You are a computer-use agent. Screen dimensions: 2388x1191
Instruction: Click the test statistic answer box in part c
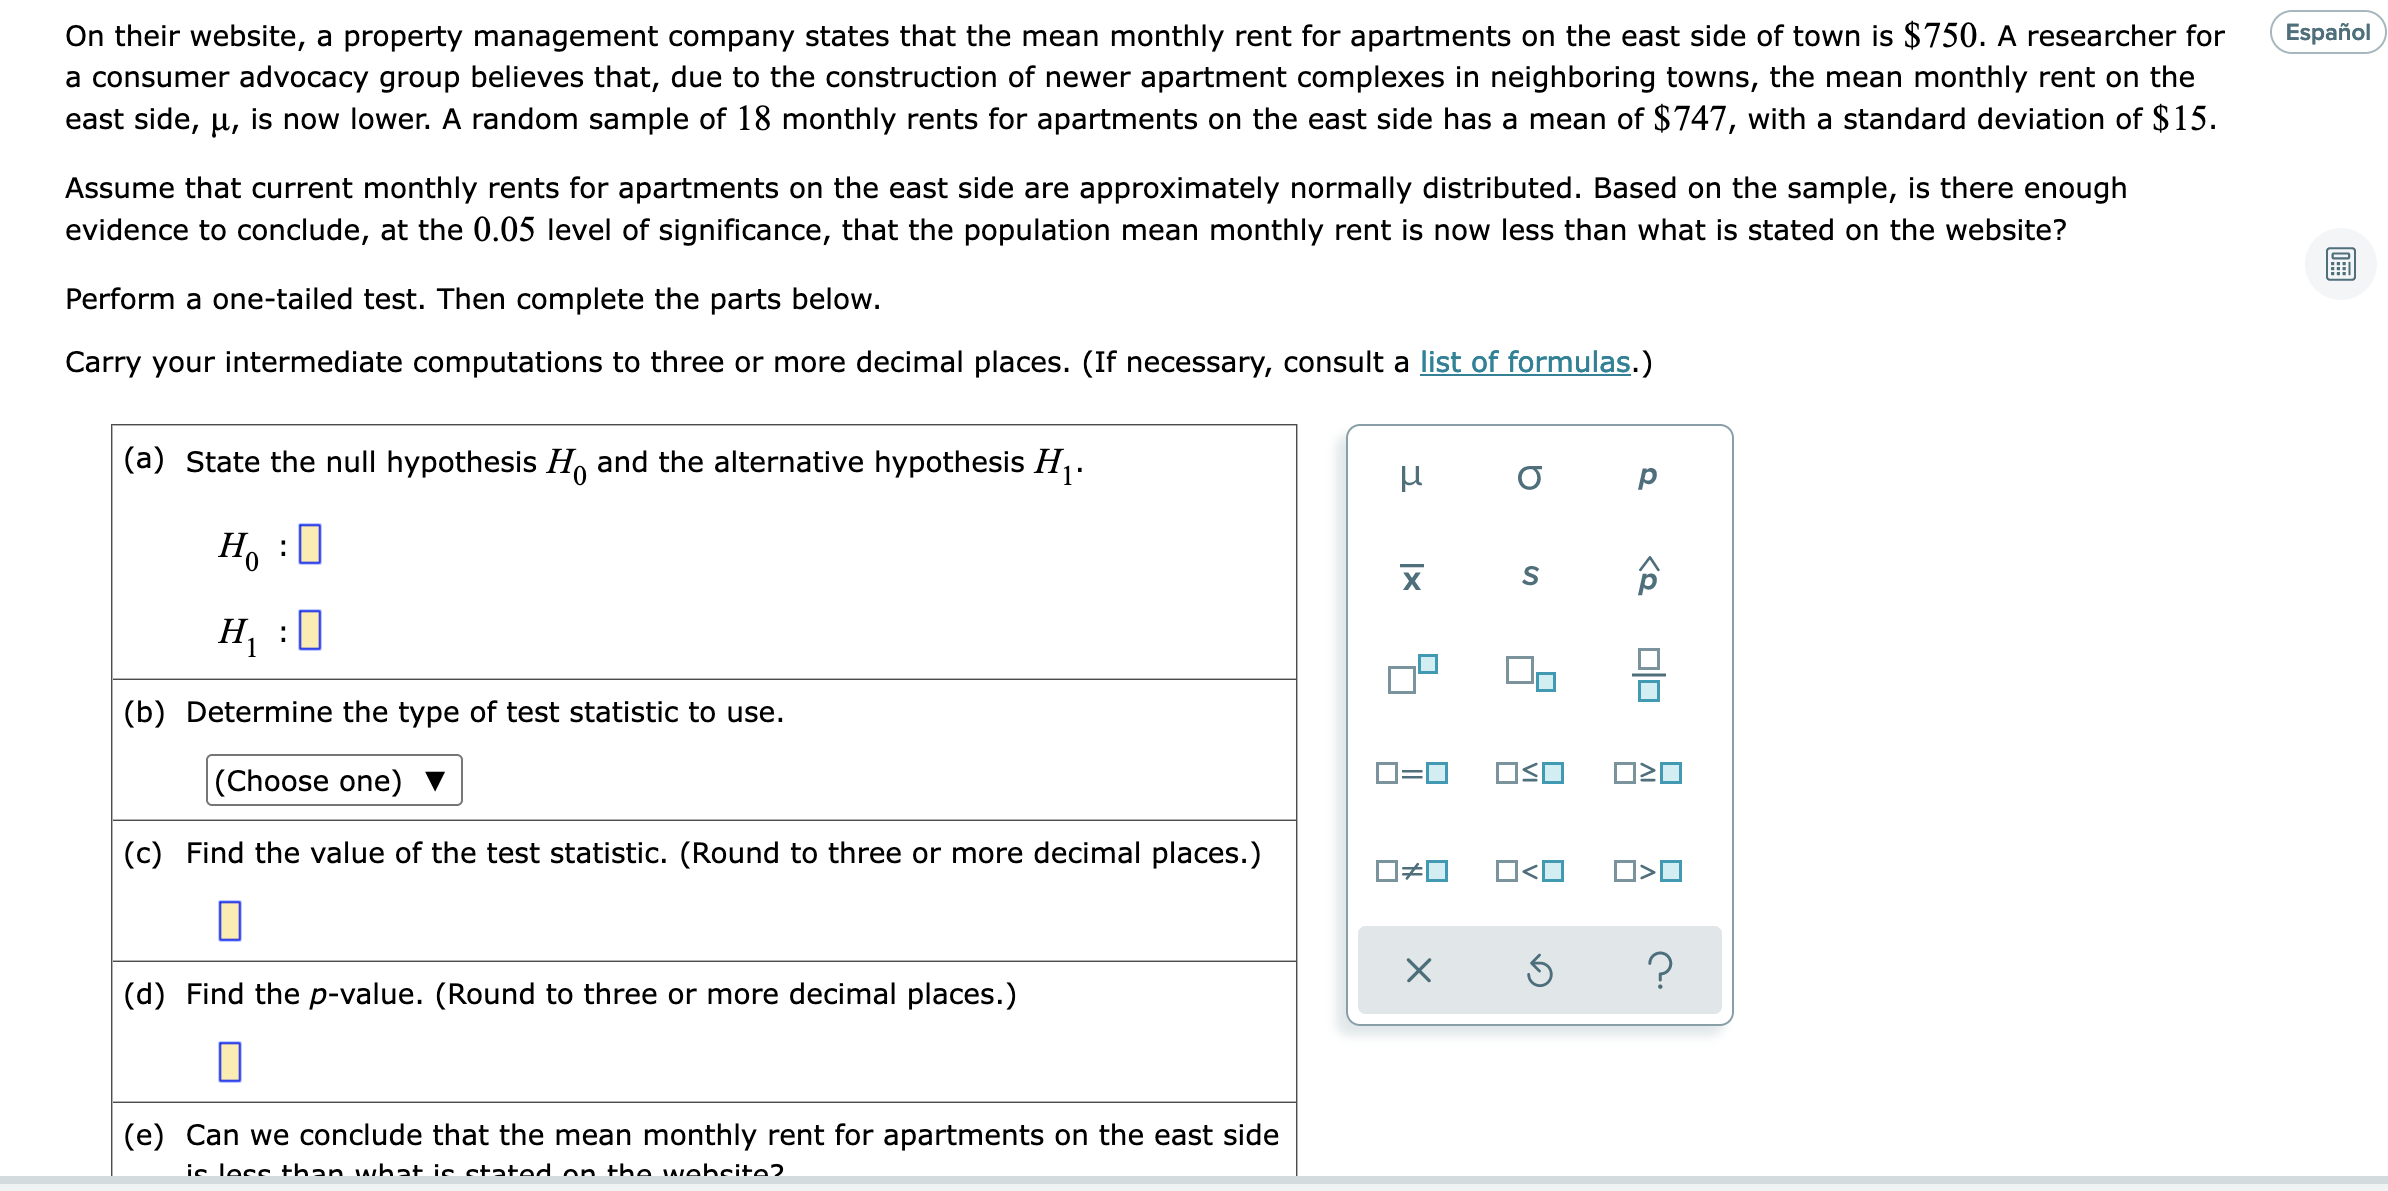(231, 922)
